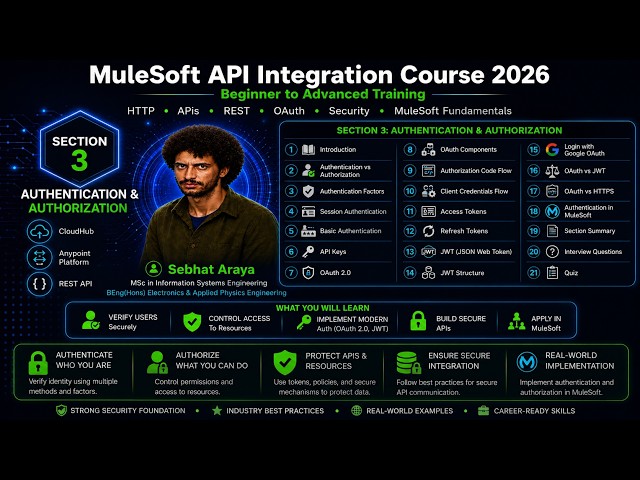Click the "Sebhat Araya" name text
This screenshot has width=640, height=480.
(x=211, y=269)
